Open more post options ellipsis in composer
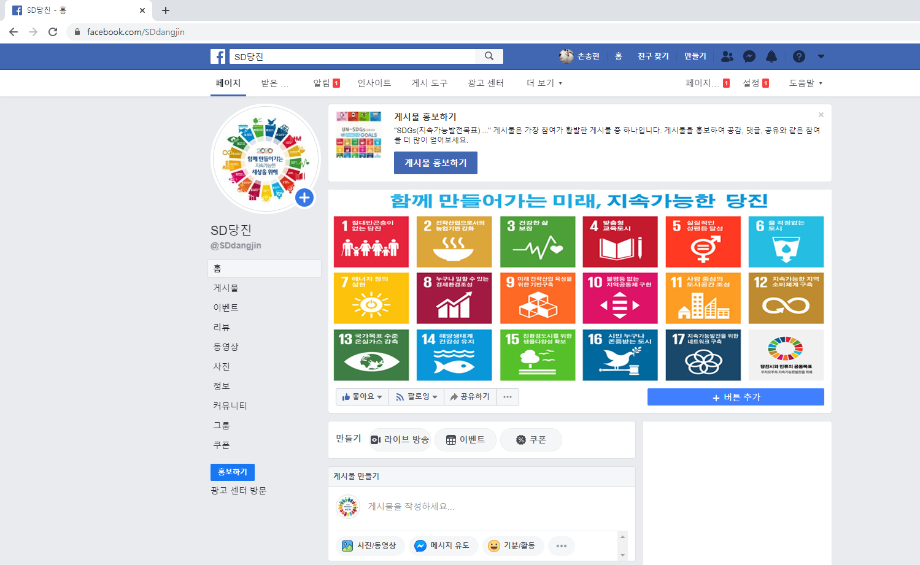This screenshot has width=920, height=565. click(x=562, y=546)
